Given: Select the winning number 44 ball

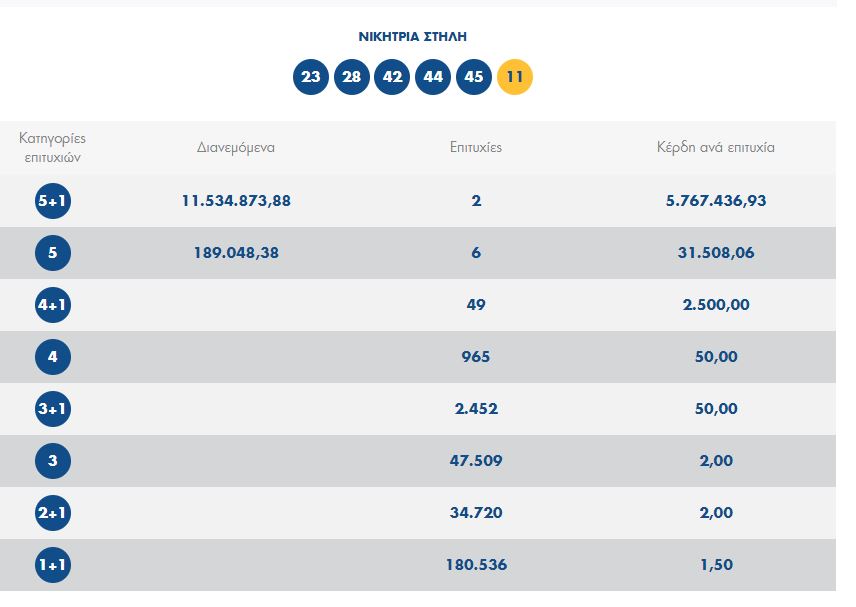Looking at the screenshot, I should click(433, 77).
